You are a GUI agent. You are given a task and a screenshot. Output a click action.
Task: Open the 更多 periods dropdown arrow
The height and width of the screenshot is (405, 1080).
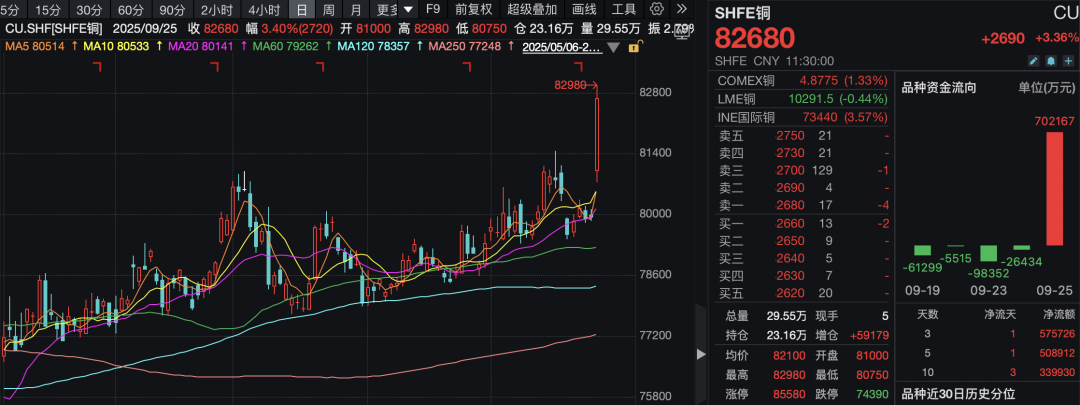pos(408,9)
